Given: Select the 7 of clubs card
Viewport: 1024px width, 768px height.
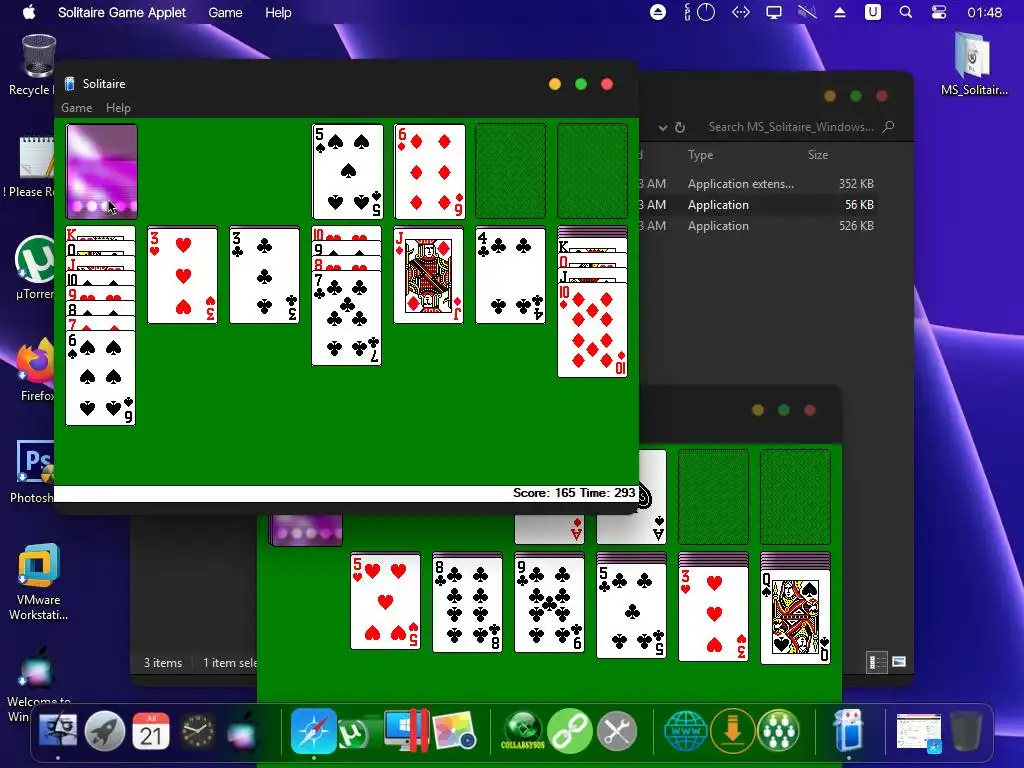Looking at the screenshot, I should coord(347,318).
